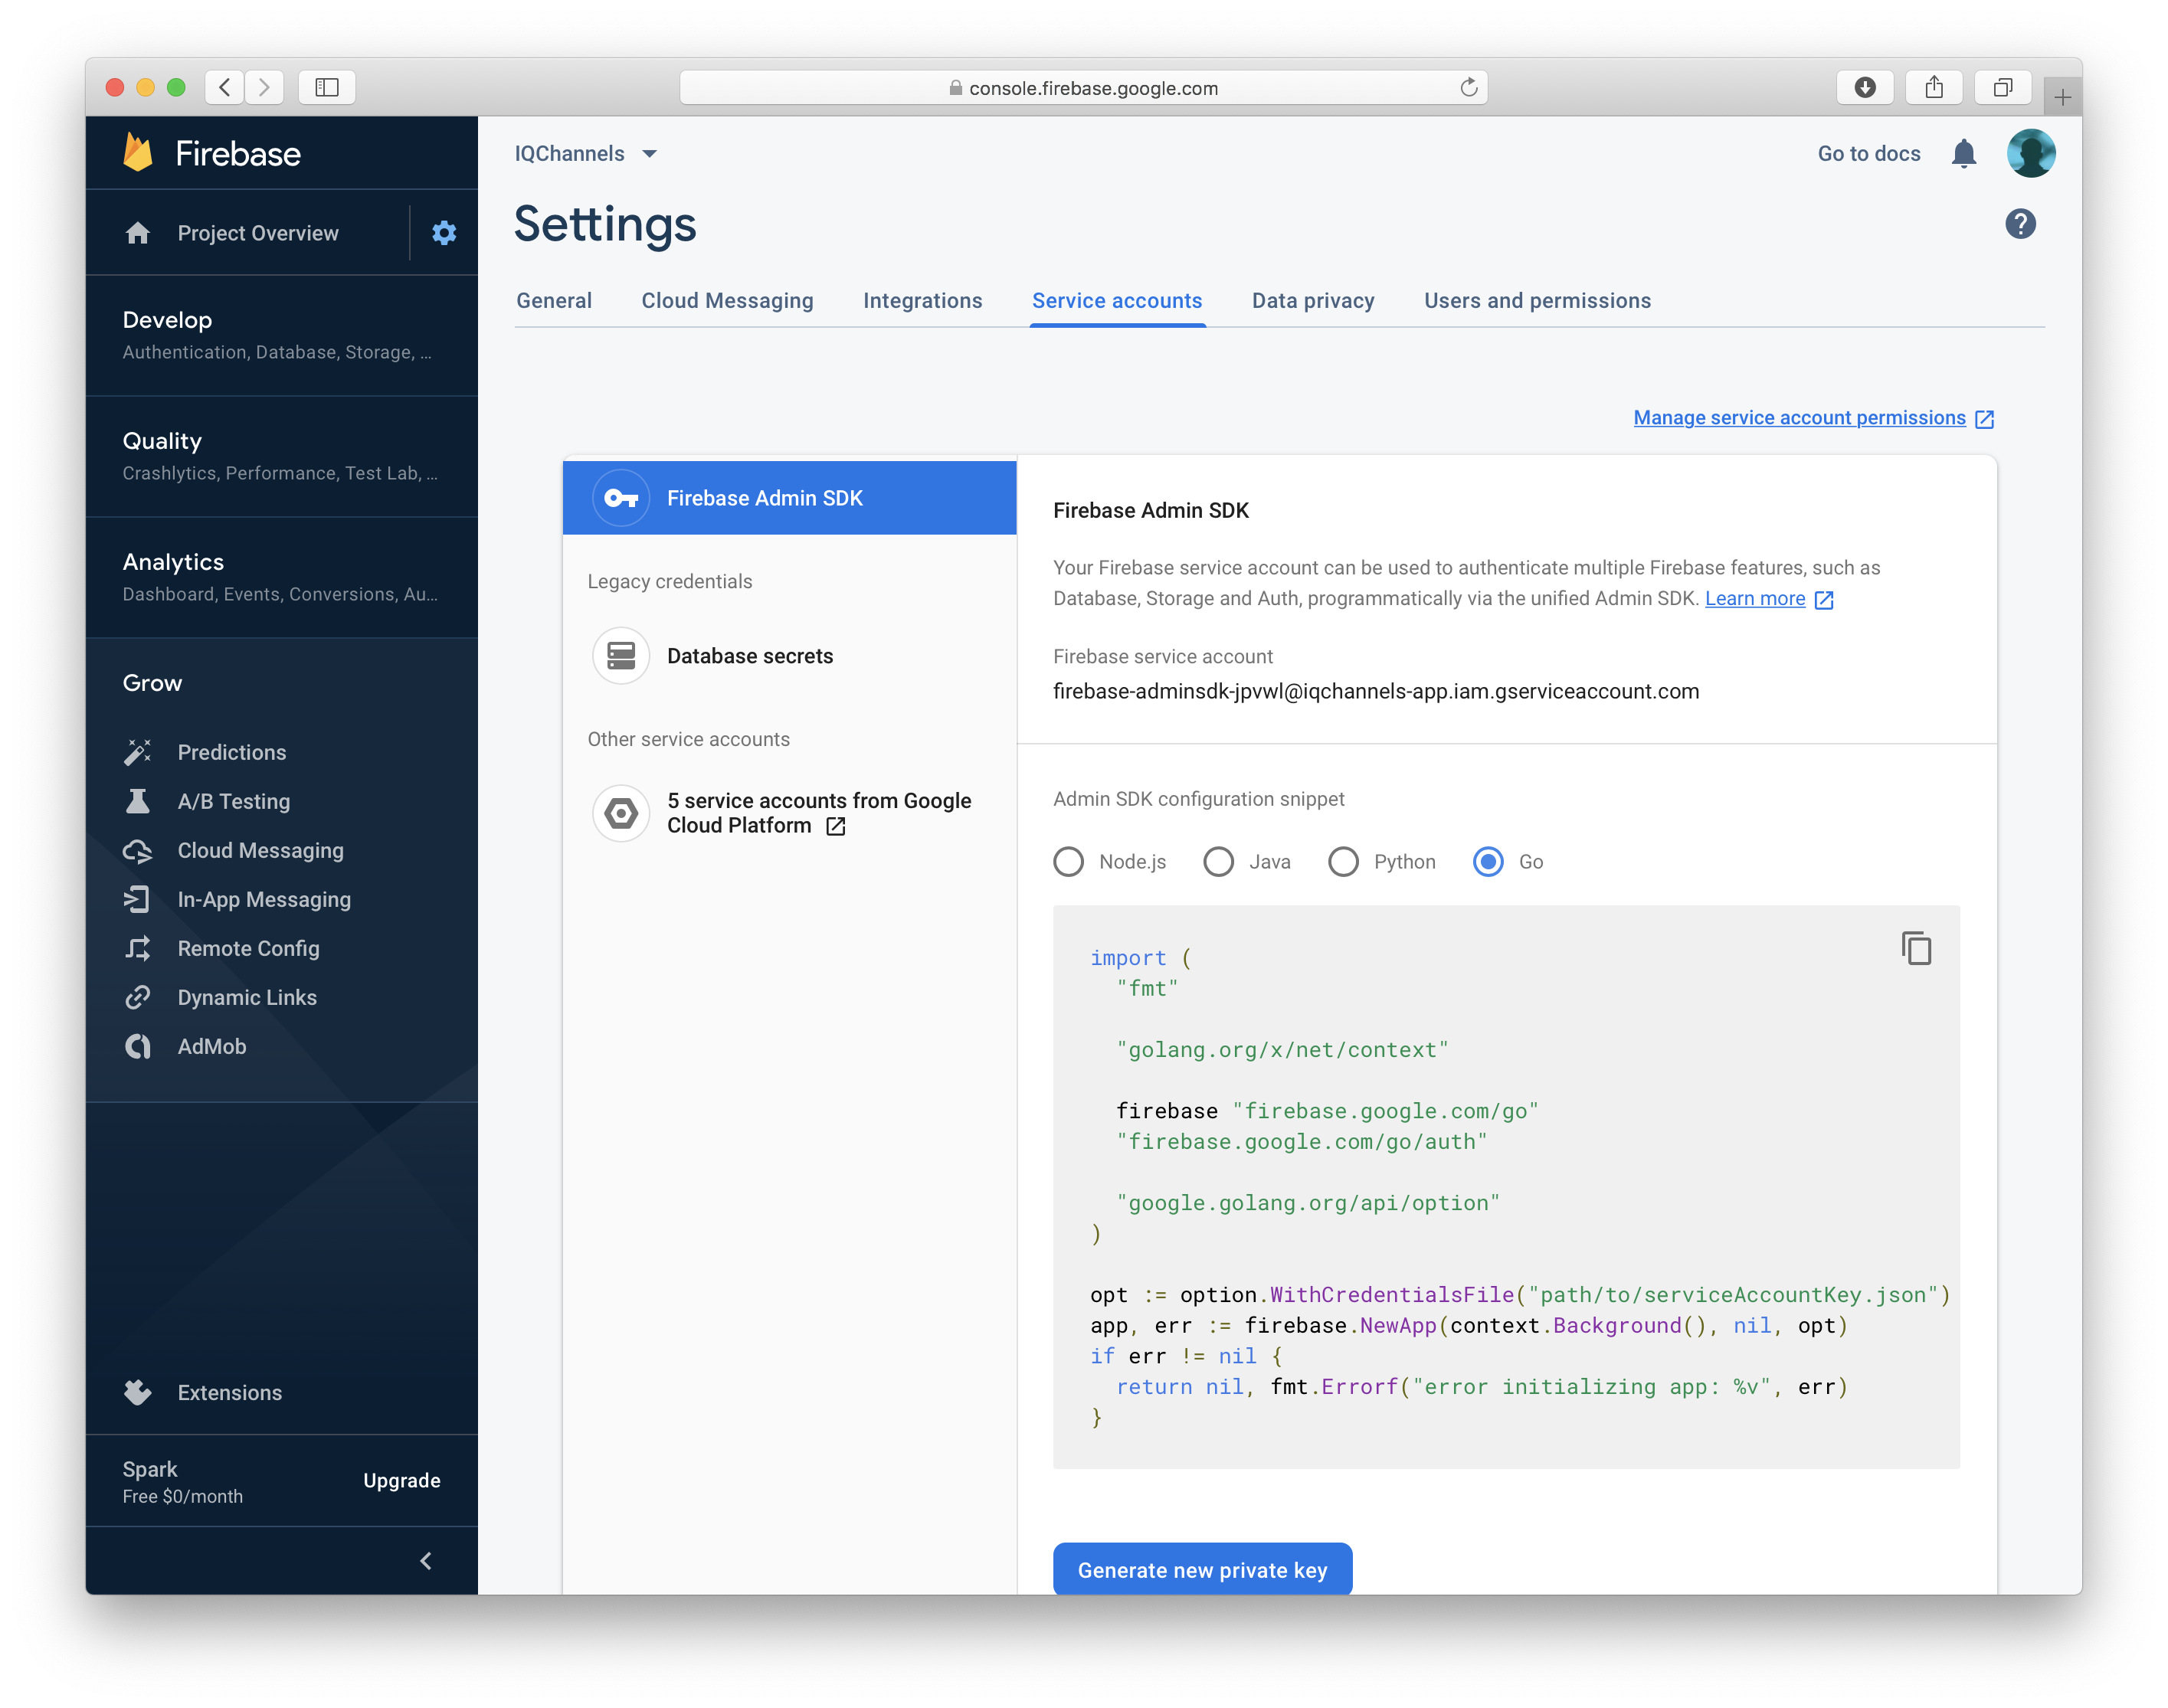
Task: Go back with Safari's back arrow
Action: 225,87
